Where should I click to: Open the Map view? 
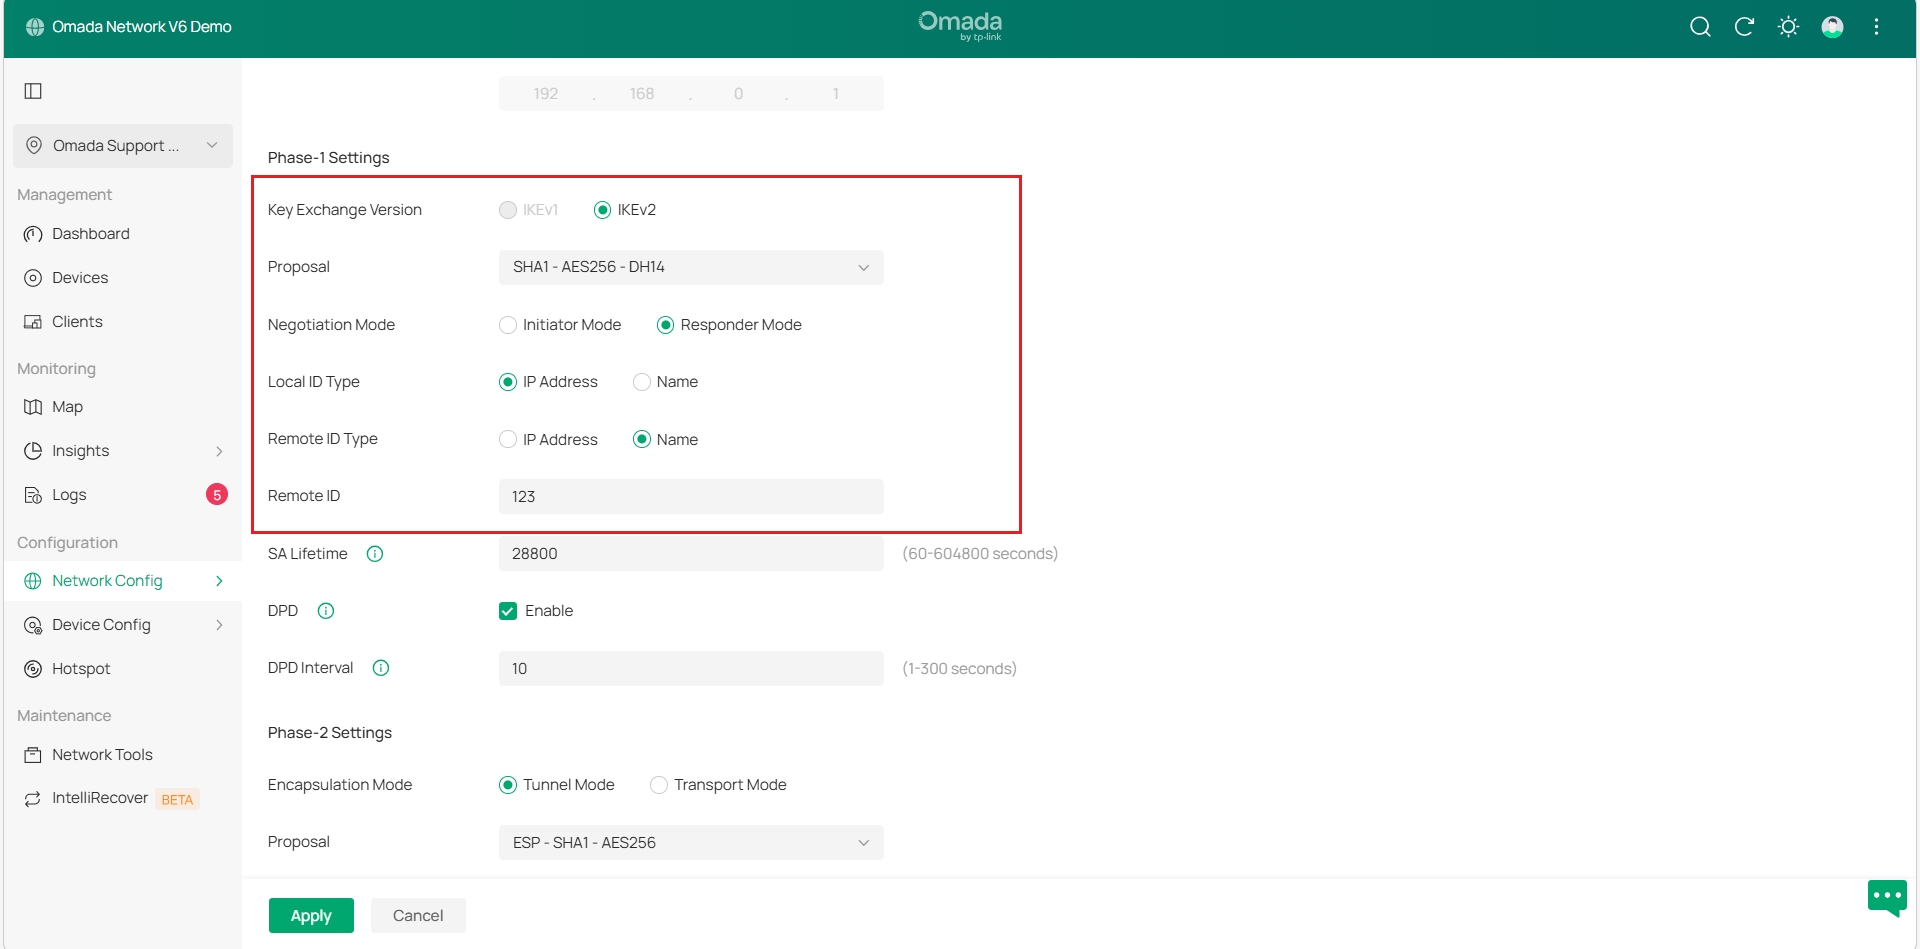tap(68, 407)
